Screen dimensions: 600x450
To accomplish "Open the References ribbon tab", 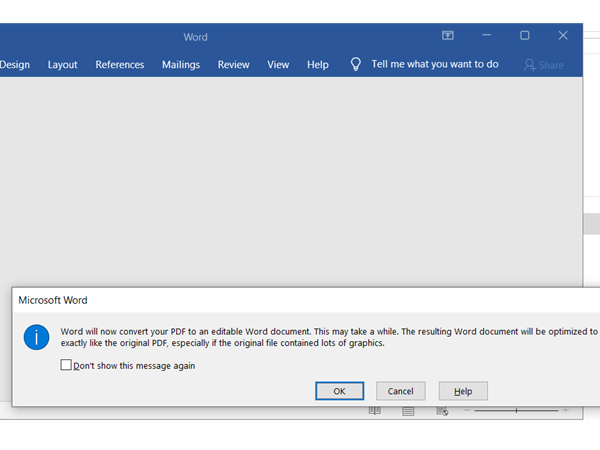I will tap(120, 65).
